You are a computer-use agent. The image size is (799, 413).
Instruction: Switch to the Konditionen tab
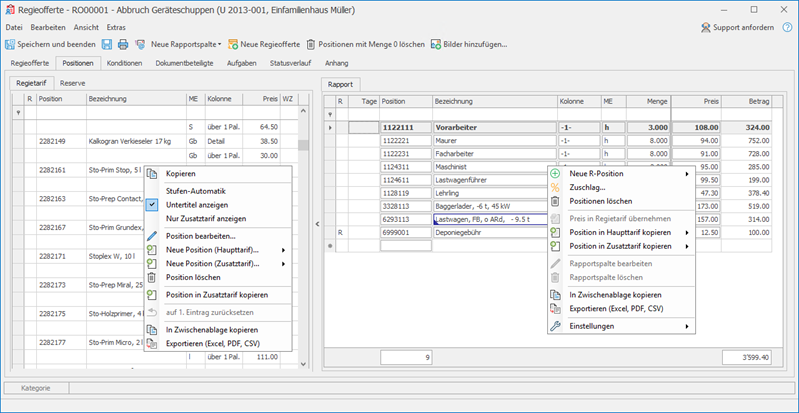coord(124,63)
